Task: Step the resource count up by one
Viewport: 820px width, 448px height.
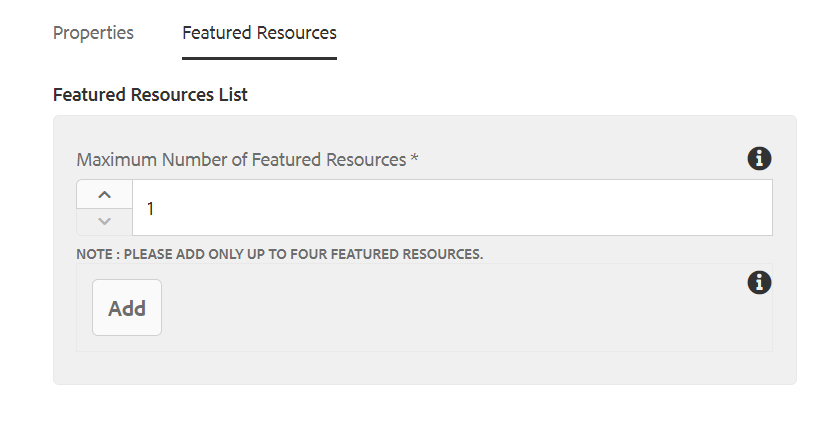Action: [x=105, y=194]
